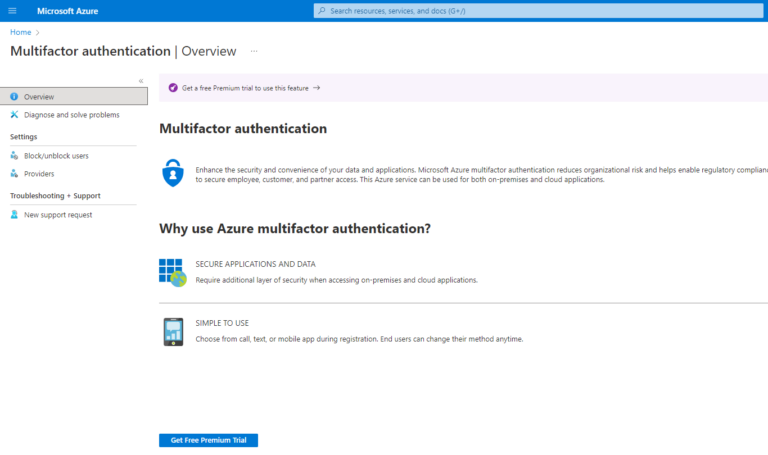Click the New support request person icon
768x455 pixels.
coord(14,215)
